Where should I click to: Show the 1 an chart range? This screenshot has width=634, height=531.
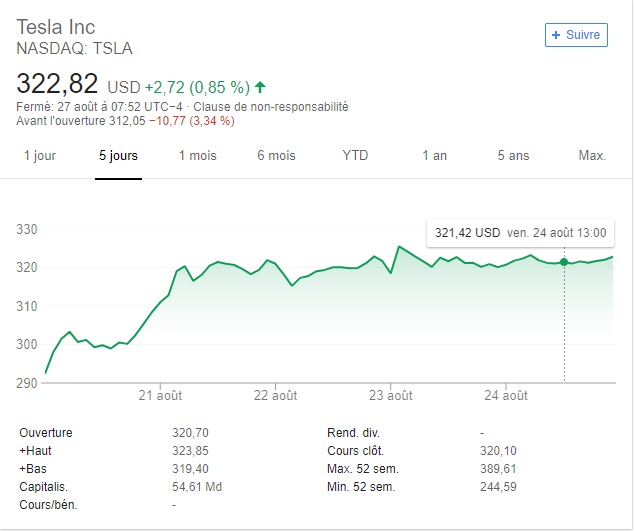click(435, 155)
